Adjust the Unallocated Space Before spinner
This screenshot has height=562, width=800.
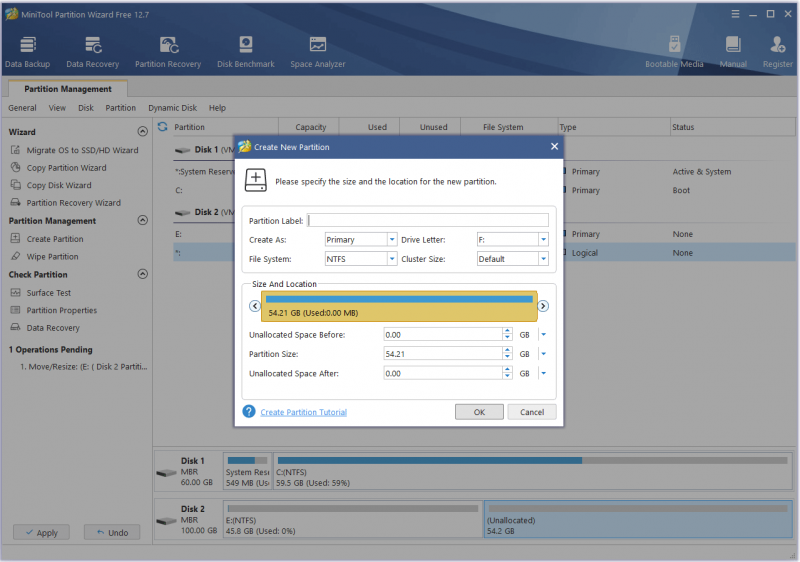[x=507, y=335]
